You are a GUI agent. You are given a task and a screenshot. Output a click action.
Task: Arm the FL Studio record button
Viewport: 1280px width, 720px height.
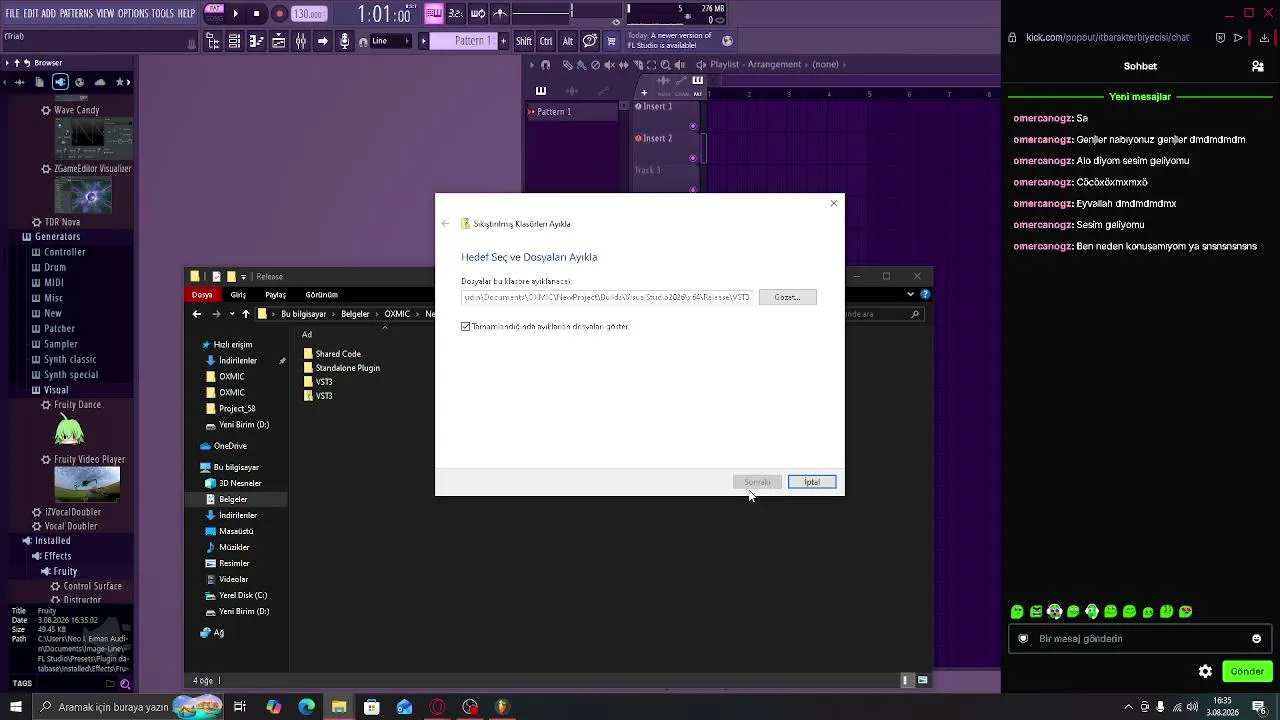tap(279, 14)
